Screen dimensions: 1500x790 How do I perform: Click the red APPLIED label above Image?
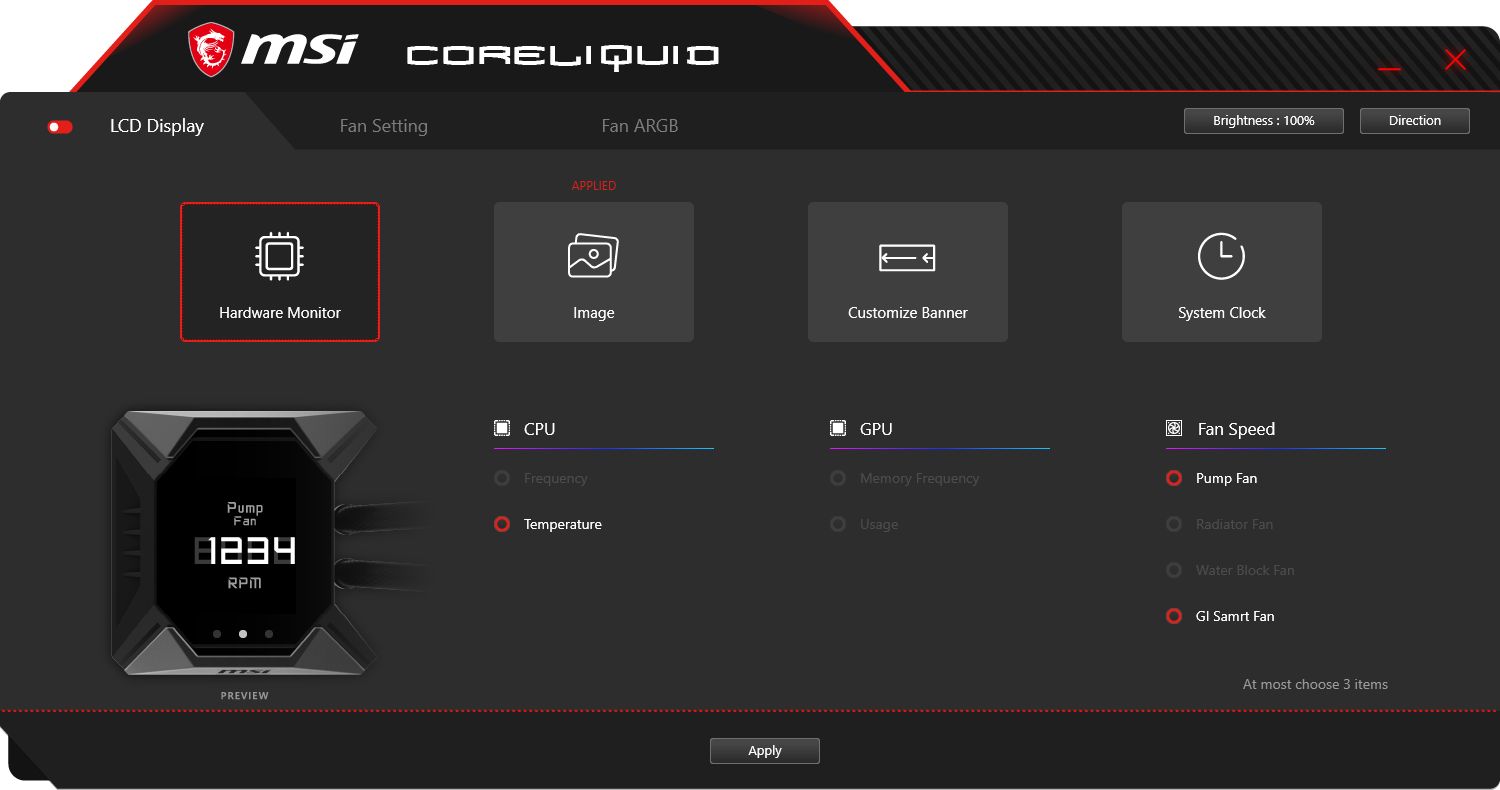594,186
